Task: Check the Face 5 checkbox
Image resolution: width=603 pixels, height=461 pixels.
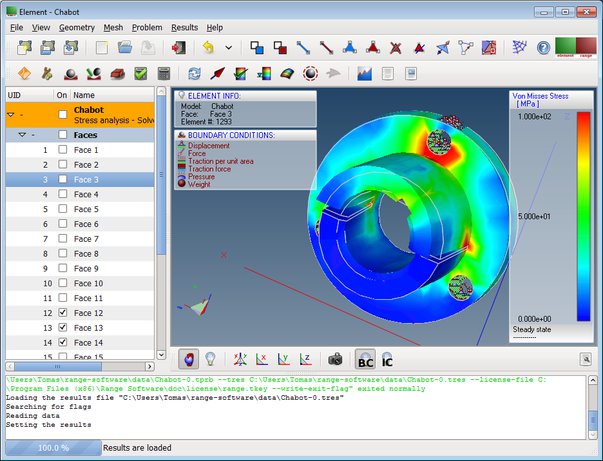Action: click(63, 209)
